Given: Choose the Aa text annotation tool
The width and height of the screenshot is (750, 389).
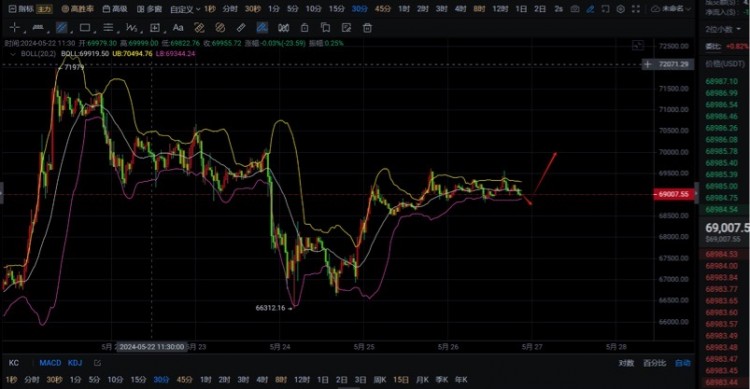Looking at the screenshot, I should 178,28.
